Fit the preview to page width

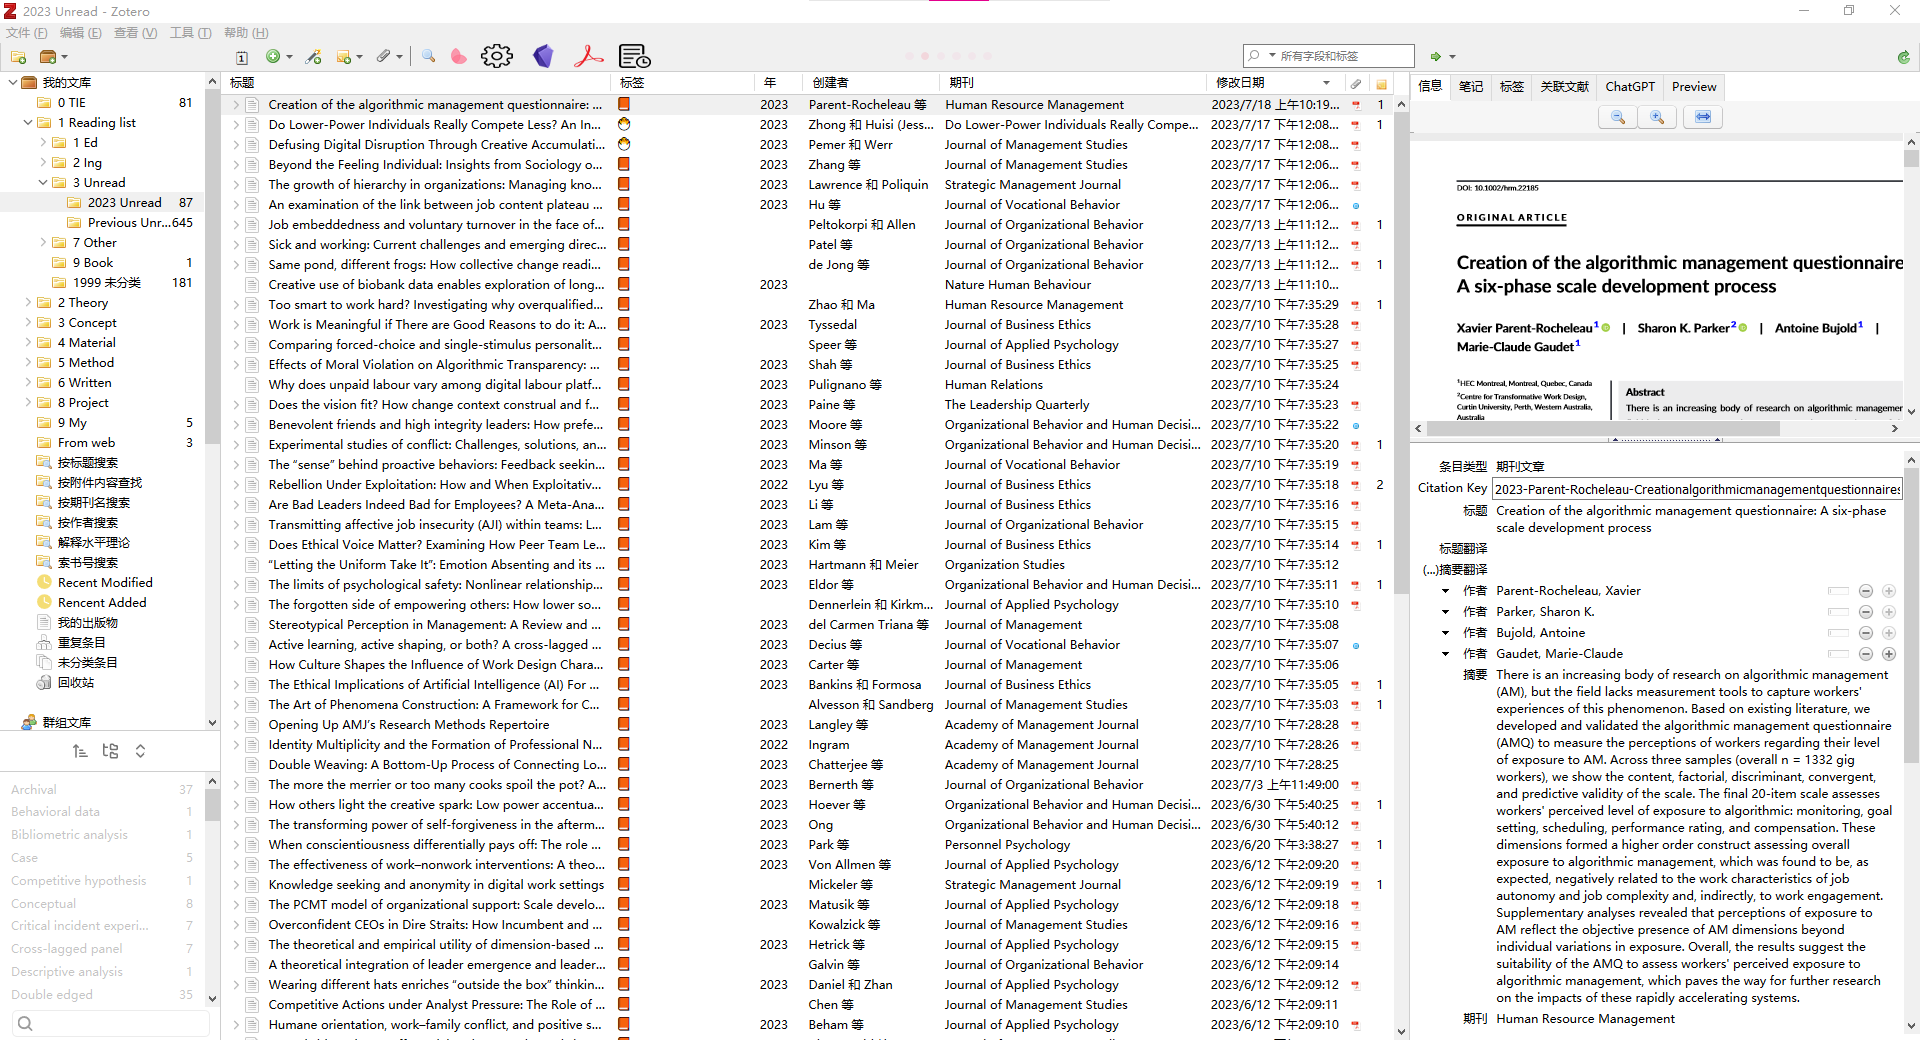pyautogui.click(x=1703, y=117)
